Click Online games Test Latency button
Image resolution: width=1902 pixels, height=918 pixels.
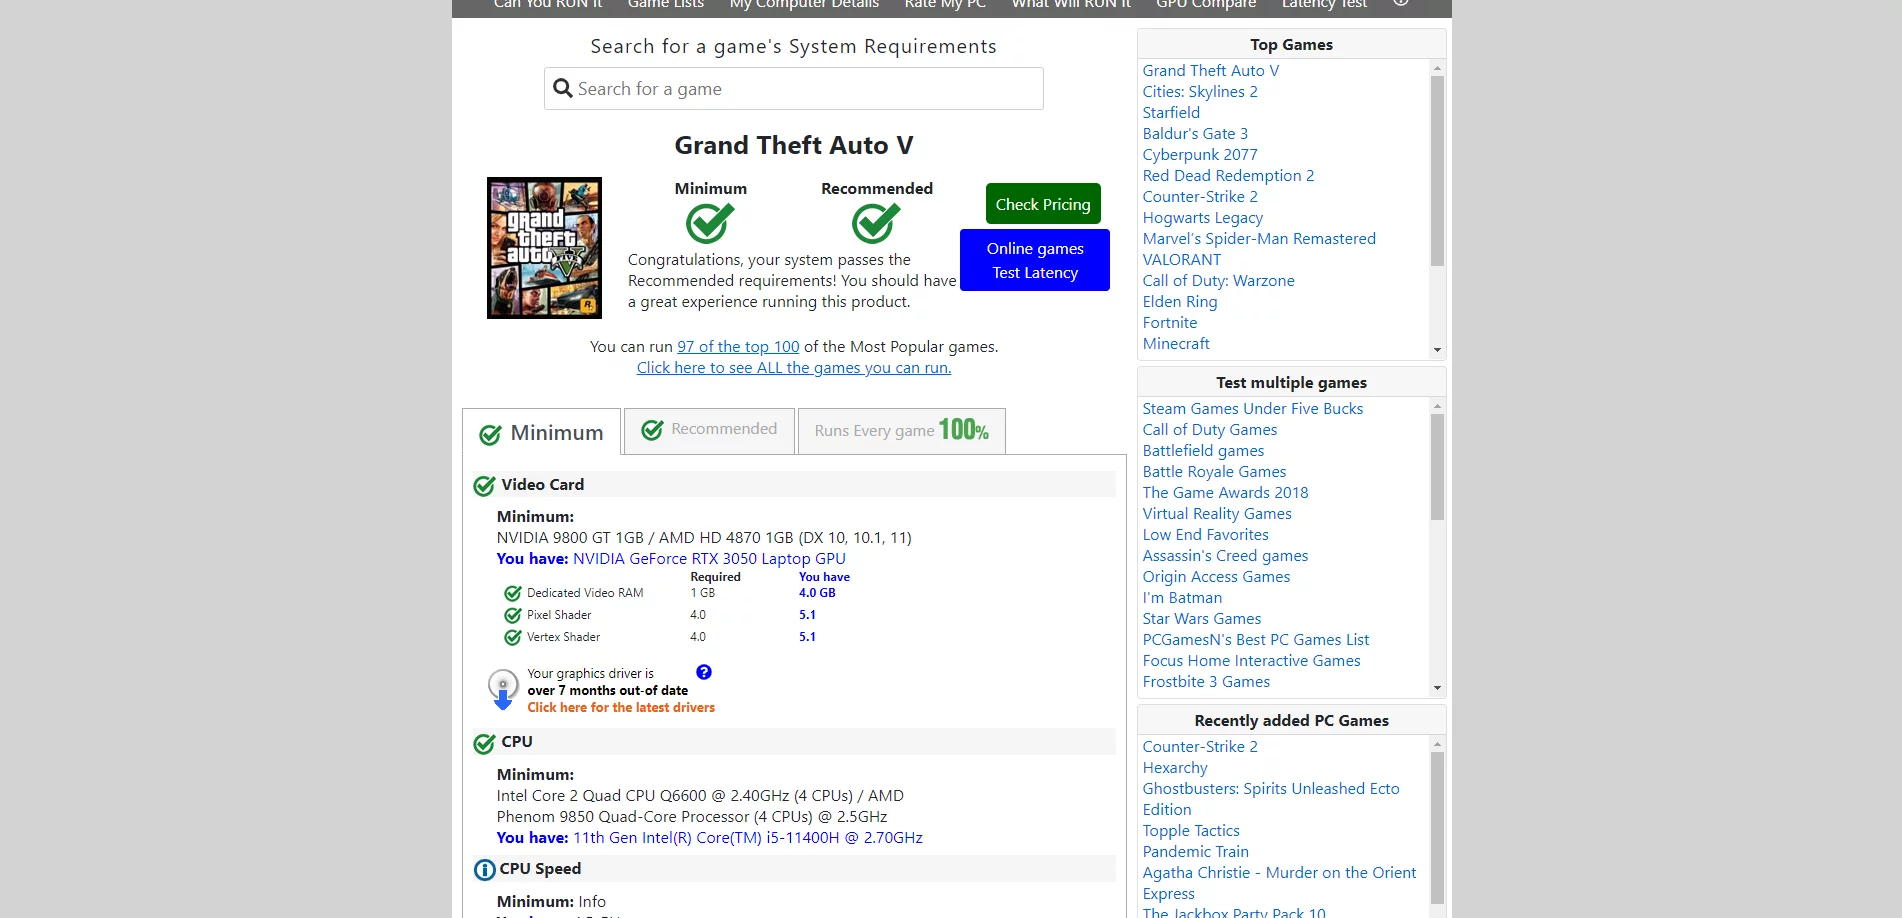(x=1035, y=260)
